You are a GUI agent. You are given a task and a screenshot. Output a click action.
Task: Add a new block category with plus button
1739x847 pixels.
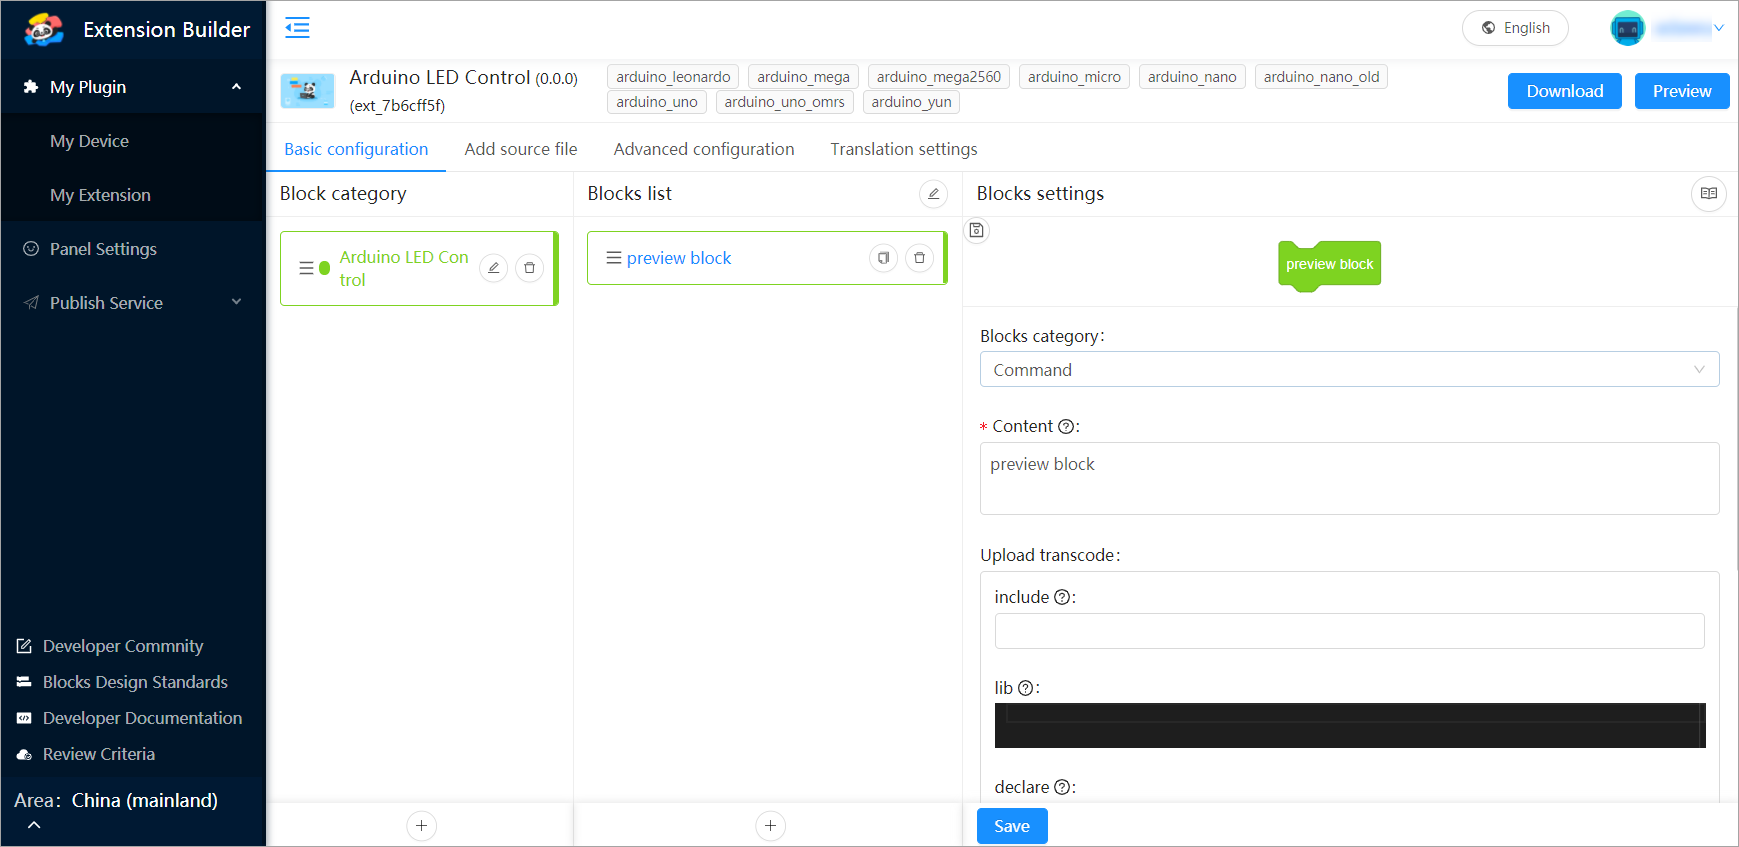click(421, 826)
